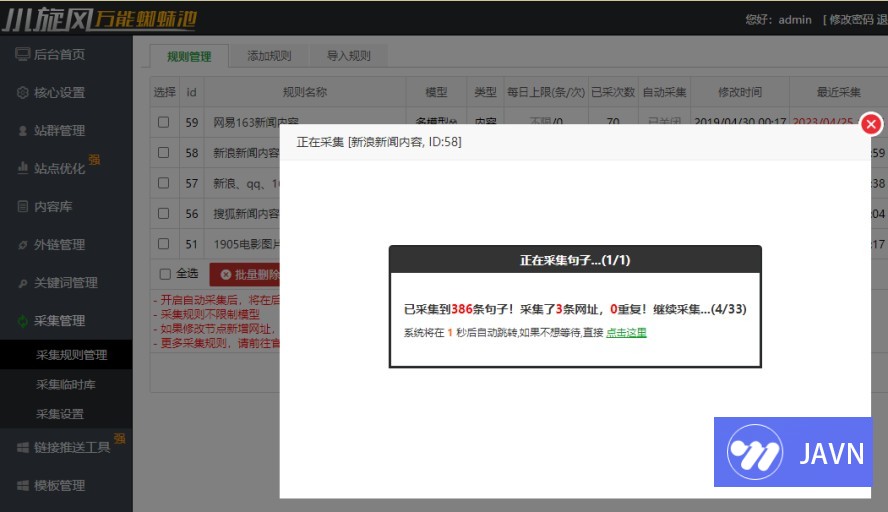Click the user icon beside 站群管理

(23, 131)
